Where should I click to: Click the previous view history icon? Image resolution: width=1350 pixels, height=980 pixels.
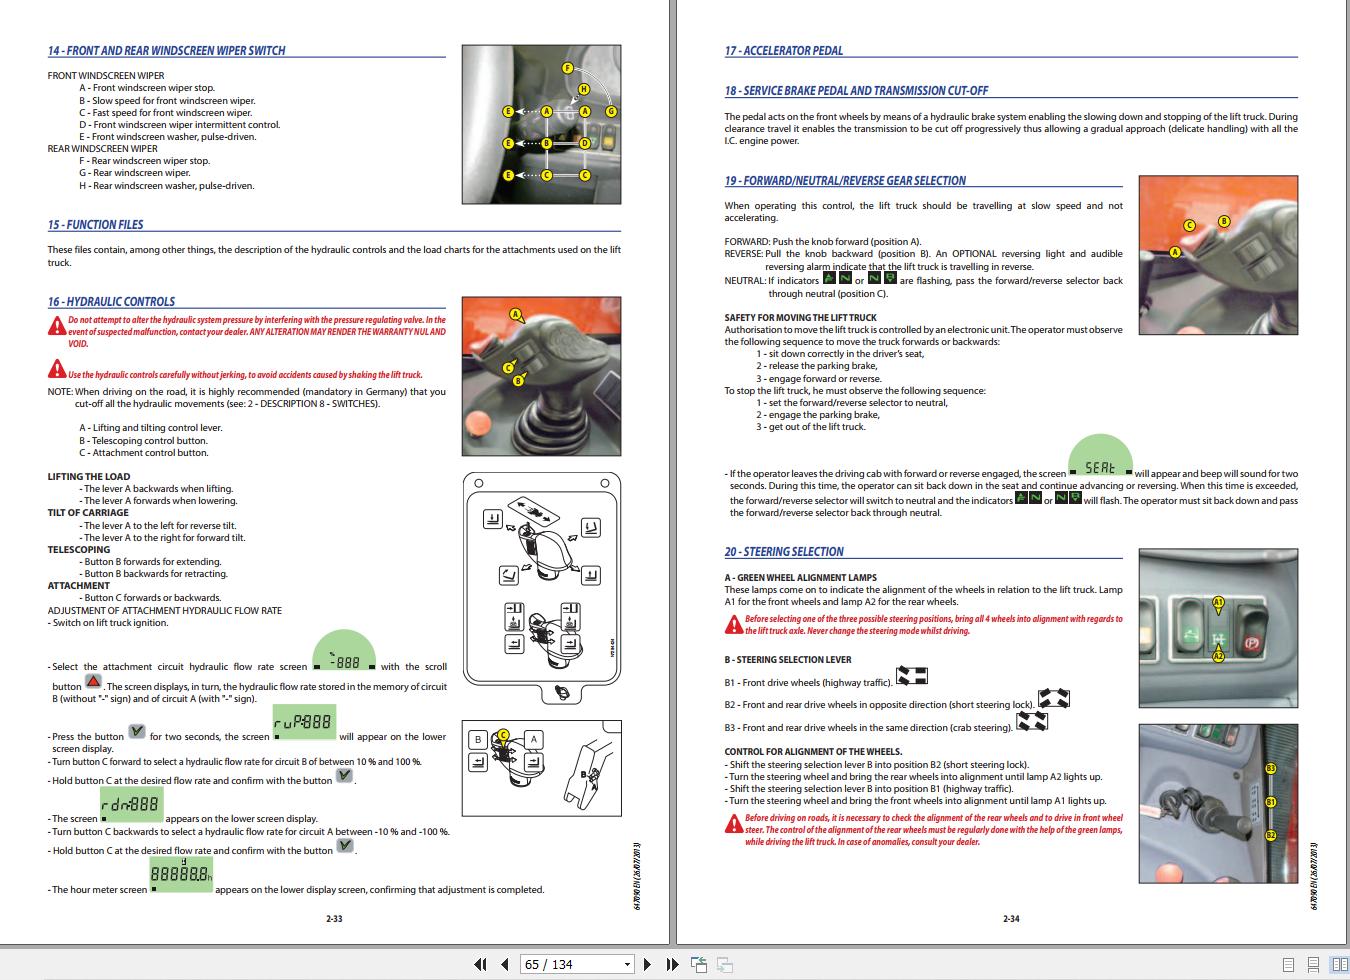point(698,964)
